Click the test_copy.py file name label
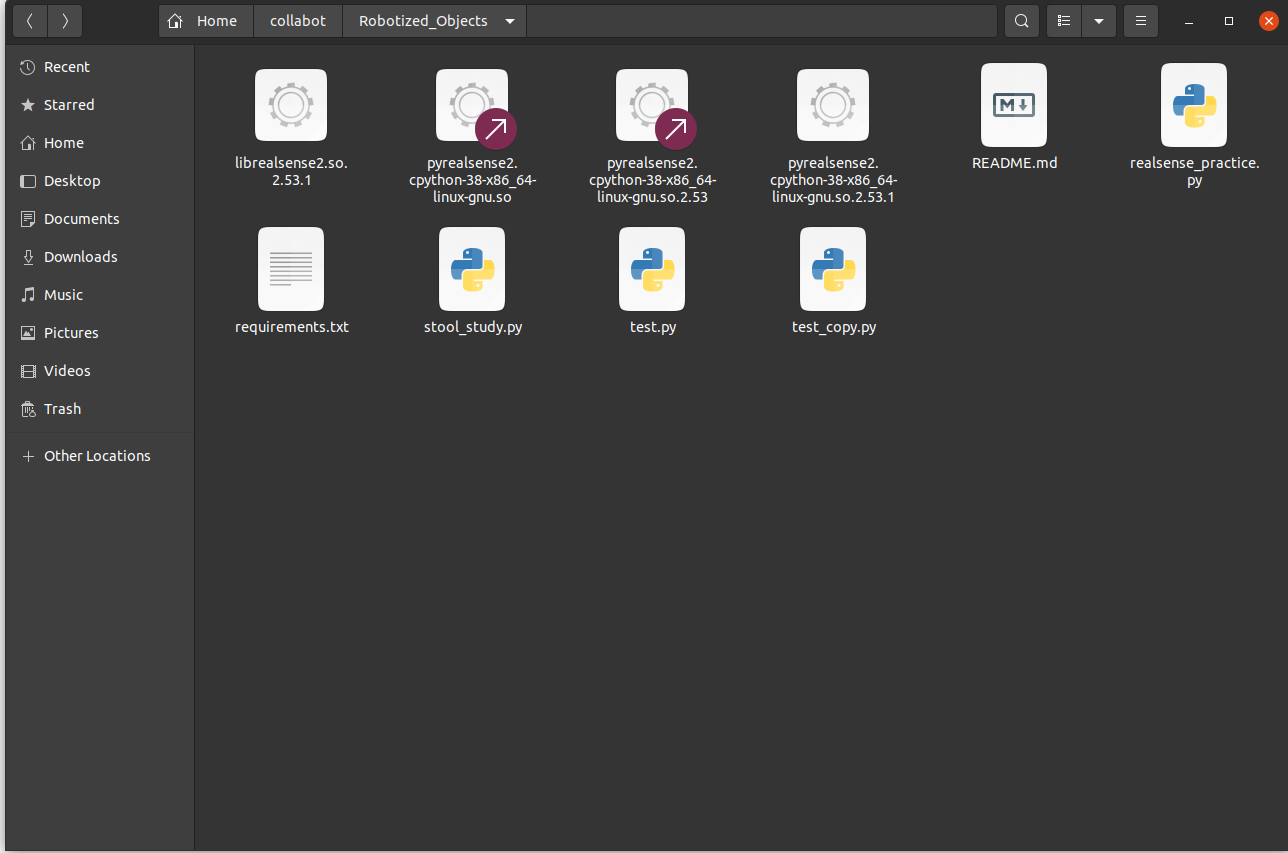 point(834,327)
